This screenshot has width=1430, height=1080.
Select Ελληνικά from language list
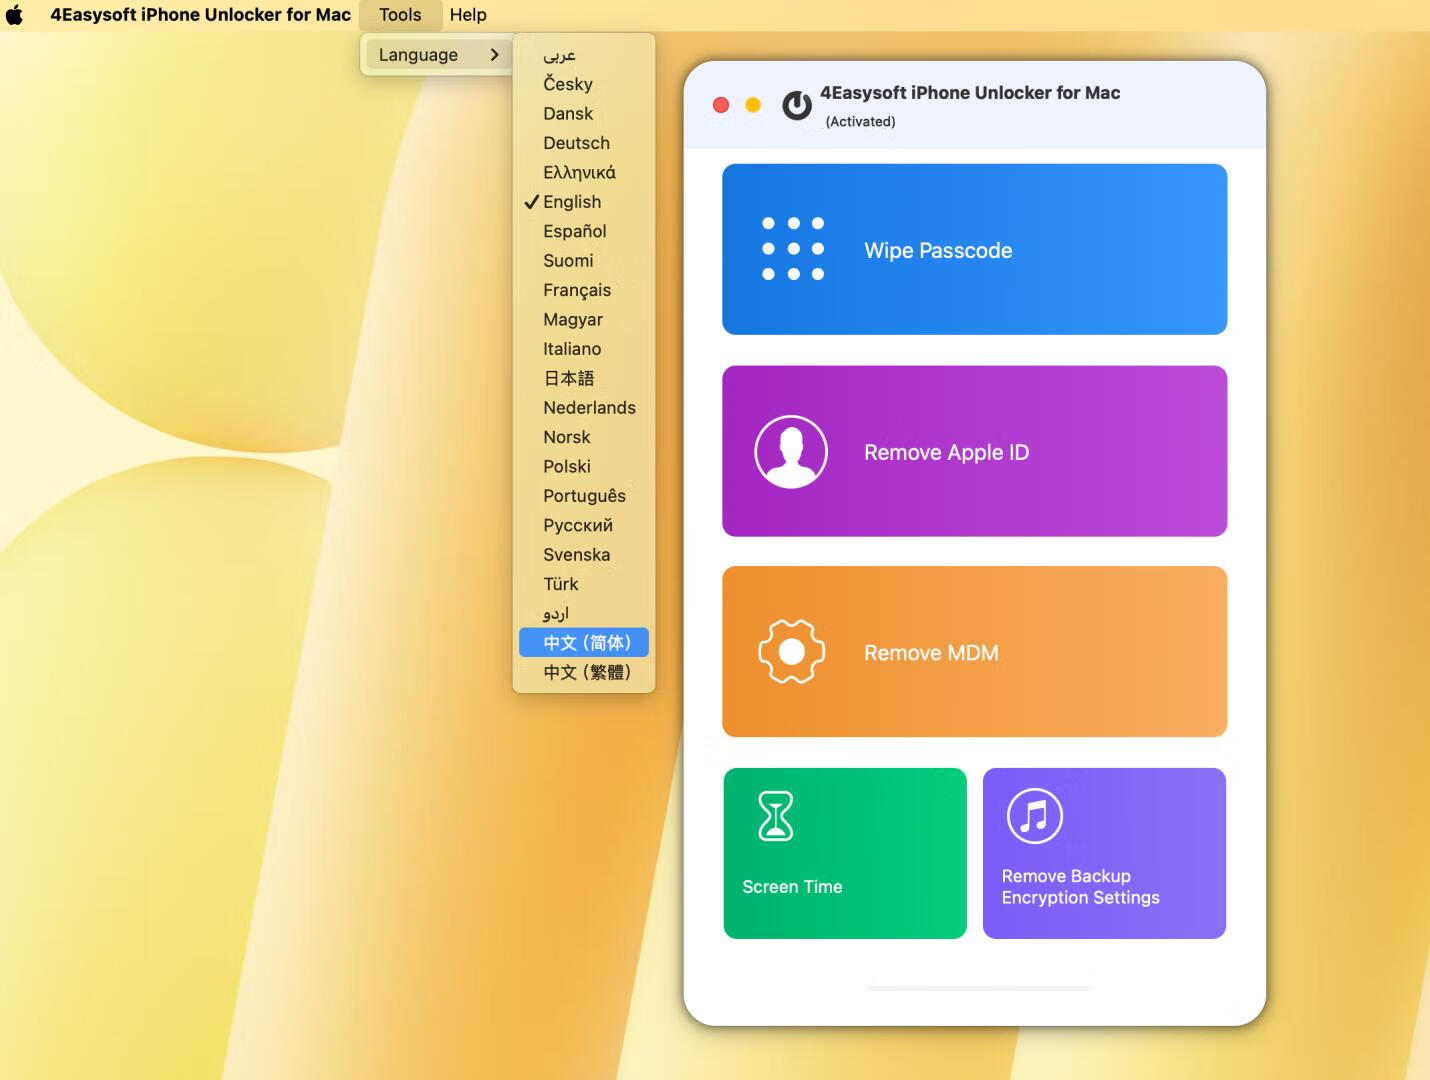coord(584,173)
